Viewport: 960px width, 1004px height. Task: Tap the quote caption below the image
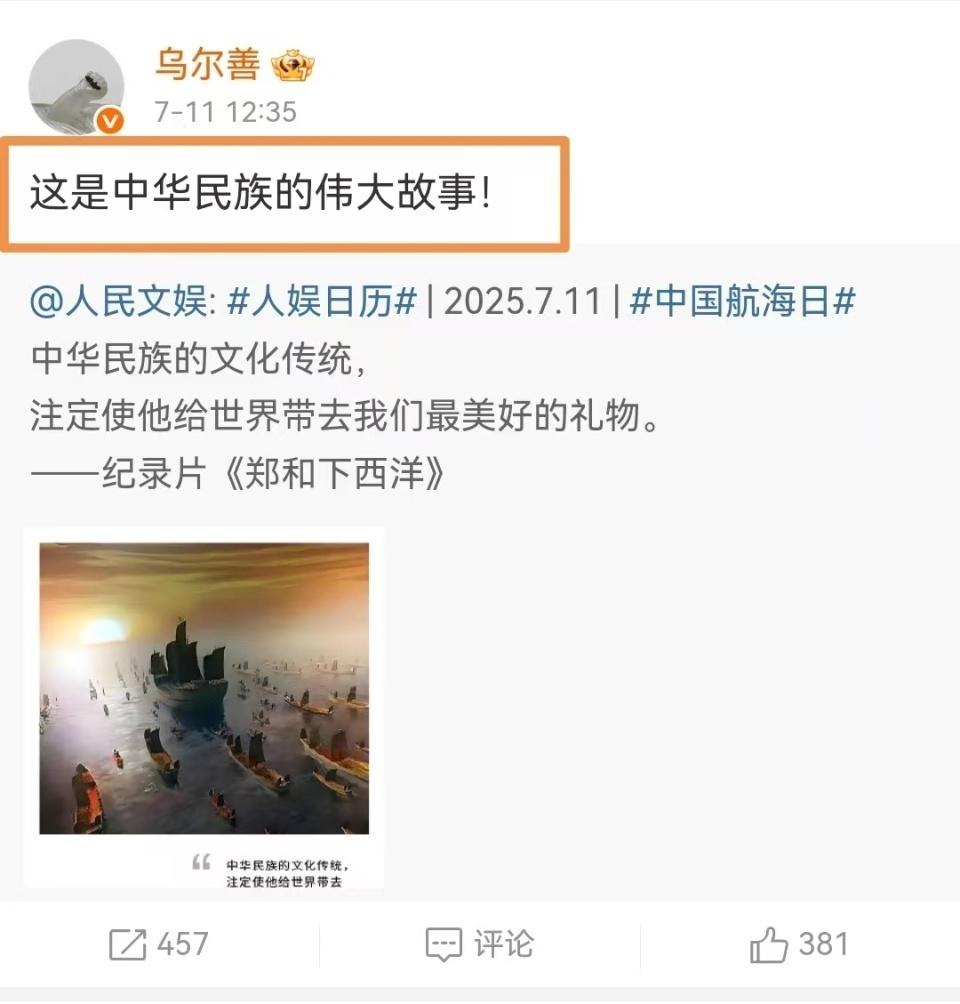pos(286,873)
